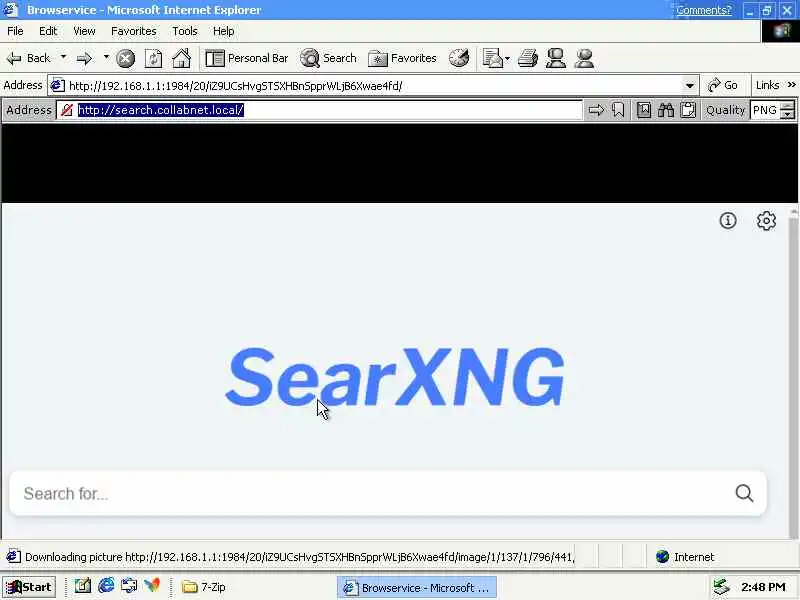Refresh the page with the Refresh icon
This screenshot has height=600, width=800.
click(154, 59)
